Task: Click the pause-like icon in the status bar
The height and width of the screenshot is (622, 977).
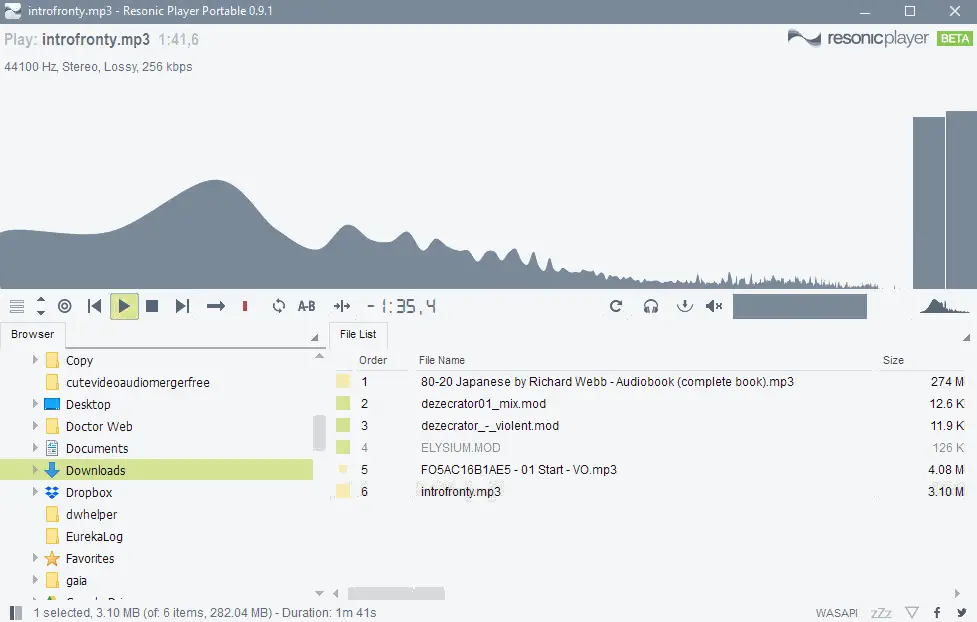Action: click(16, 613)
